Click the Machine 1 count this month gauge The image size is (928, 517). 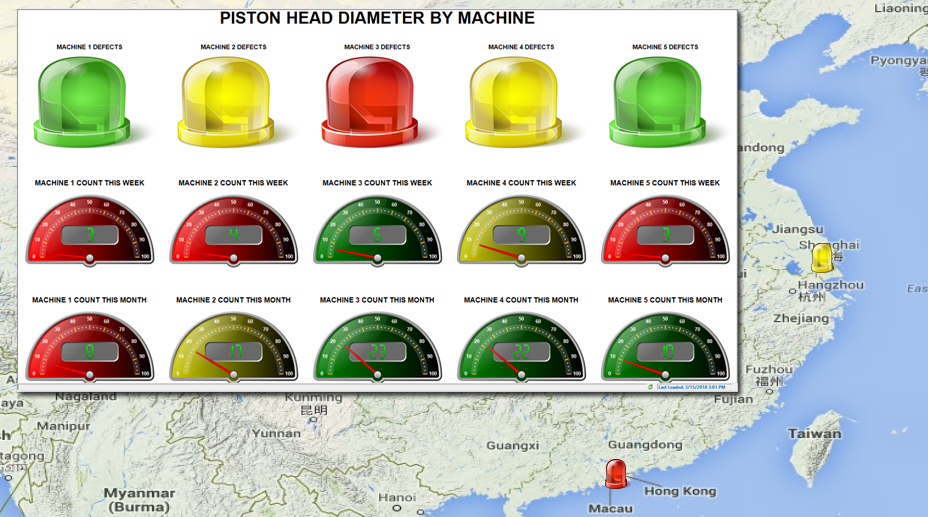click(x=90, y=348)
